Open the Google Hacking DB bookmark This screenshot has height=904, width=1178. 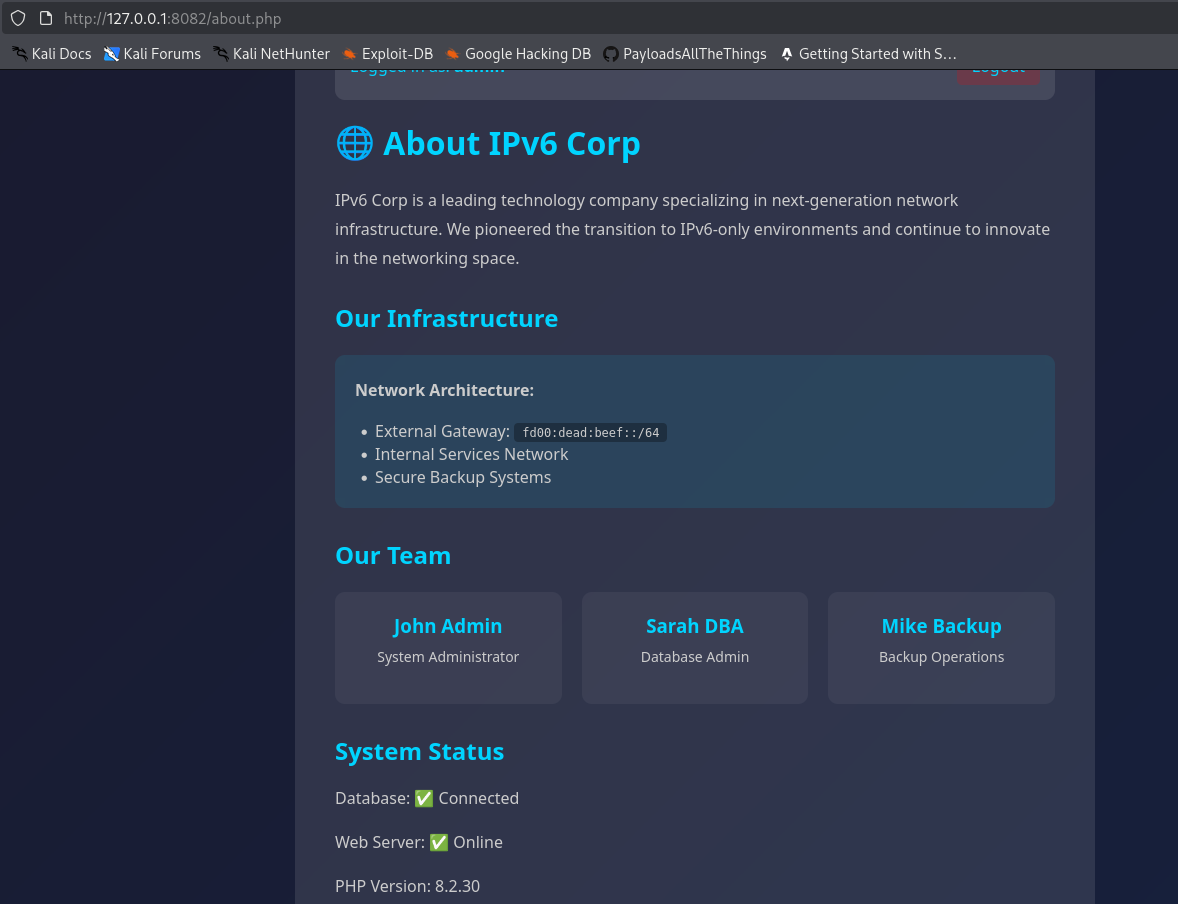(518, 54)
